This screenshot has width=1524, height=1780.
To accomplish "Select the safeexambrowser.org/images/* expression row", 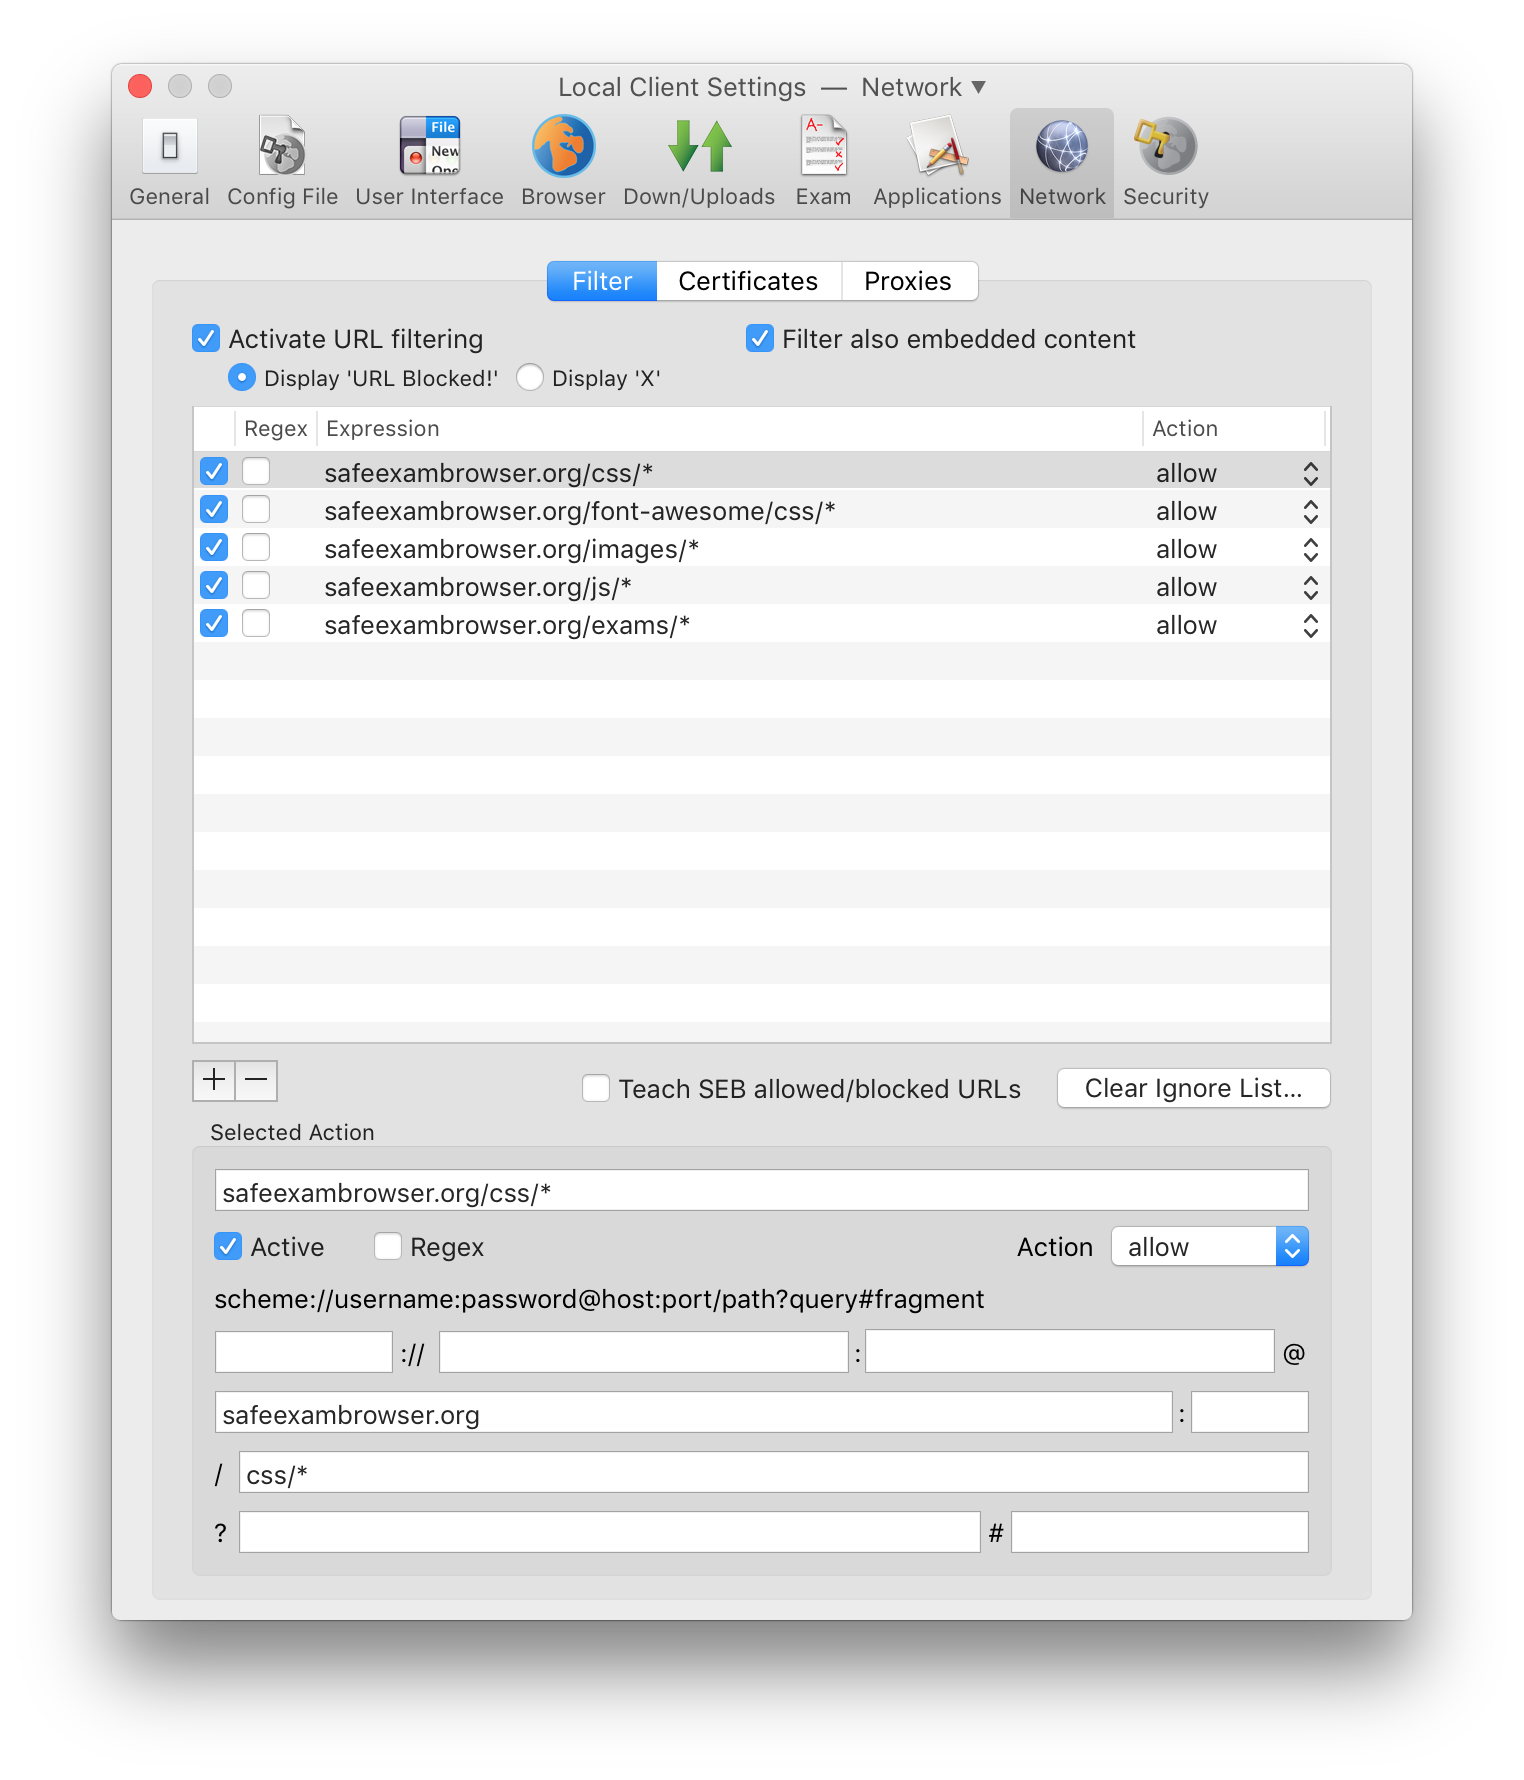I will coord(761,549).
